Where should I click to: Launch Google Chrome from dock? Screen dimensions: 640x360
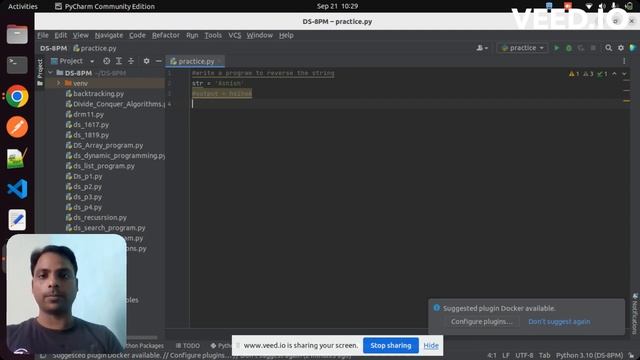[x=17, y=96]
